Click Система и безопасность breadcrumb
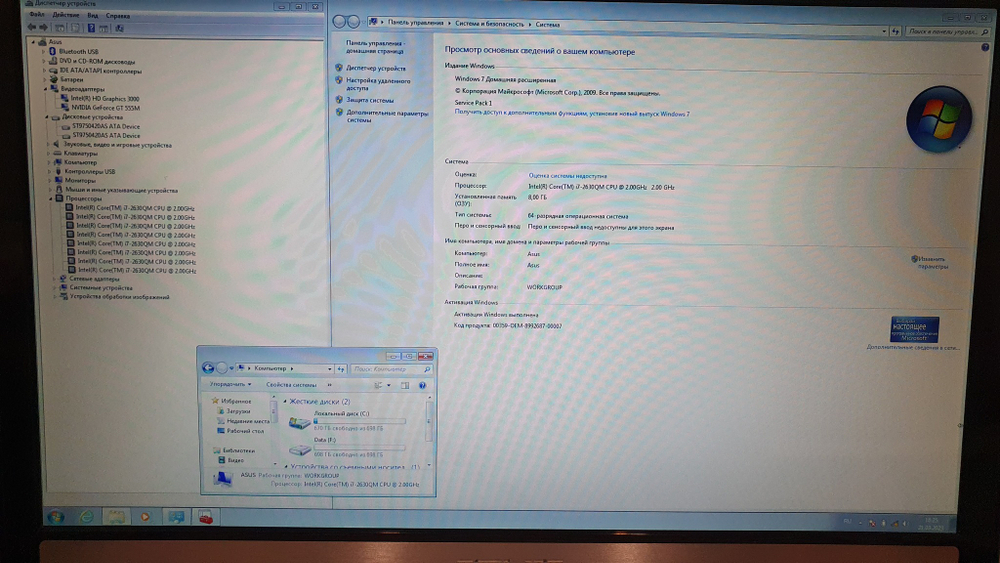 (x=489, y=24)
